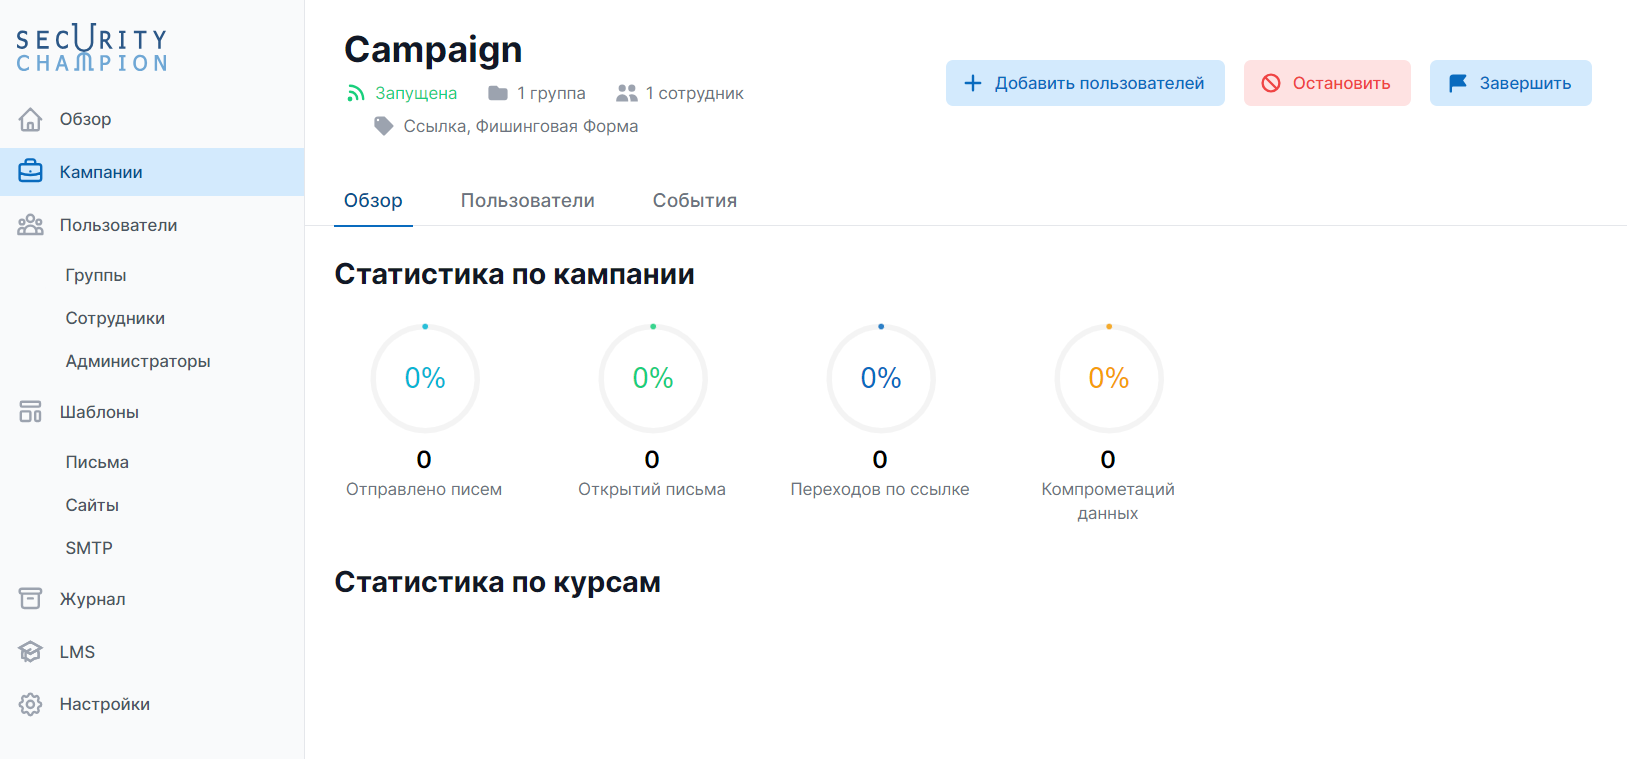Click the Campaign title
The height and width of the screenshot is (759, 1627).
433,49
